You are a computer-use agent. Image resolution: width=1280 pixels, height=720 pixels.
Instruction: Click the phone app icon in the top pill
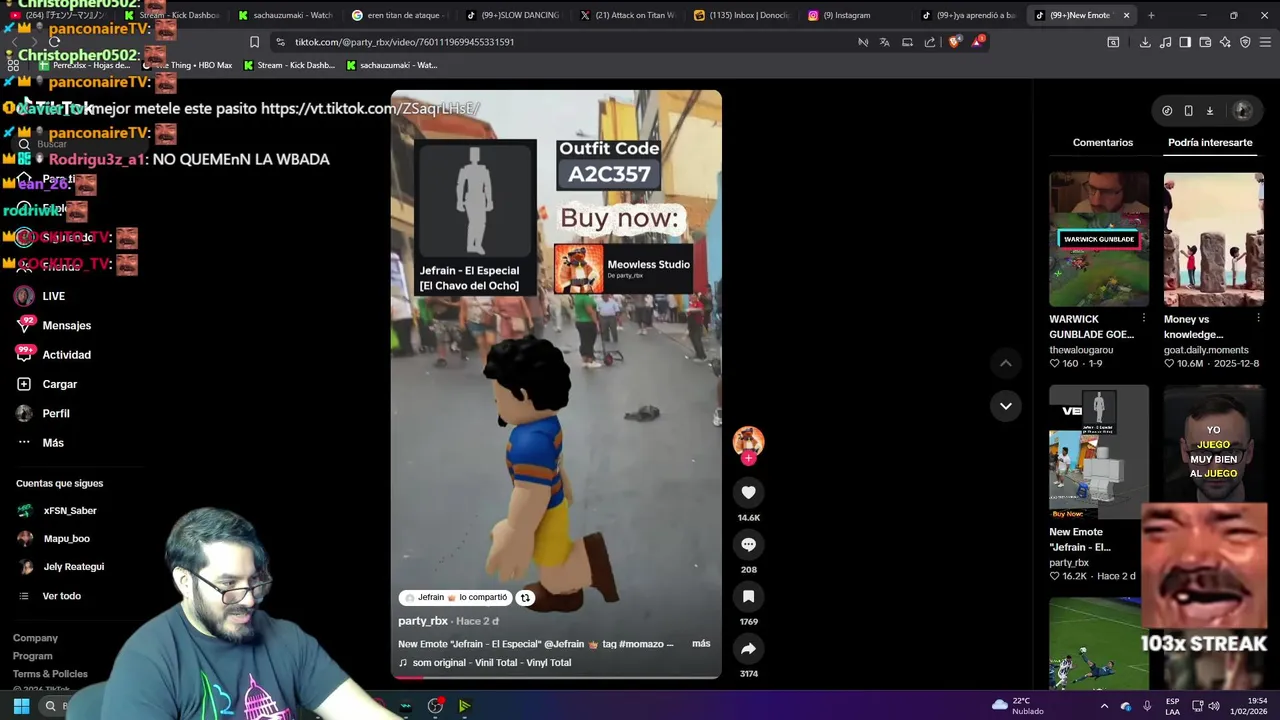pos(1188,111)
